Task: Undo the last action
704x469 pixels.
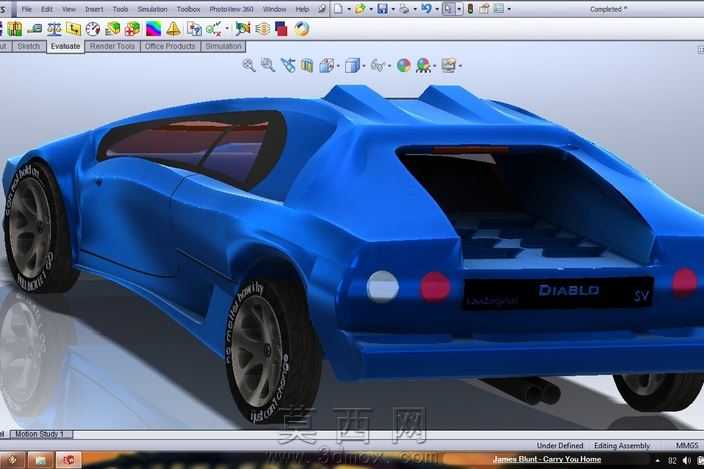Action: tap(426, 9)
